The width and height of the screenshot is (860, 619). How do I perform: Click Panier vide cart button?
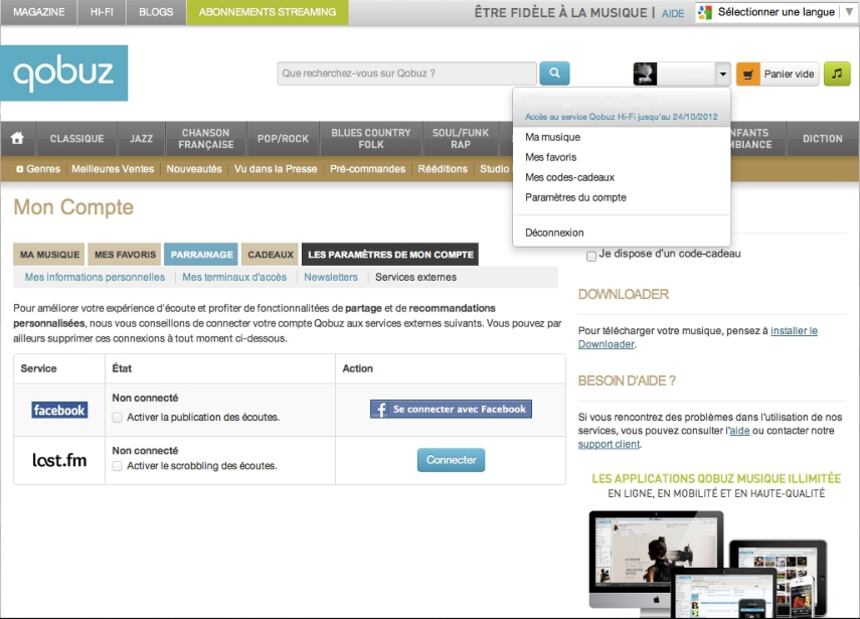click(x=778, y=74)
